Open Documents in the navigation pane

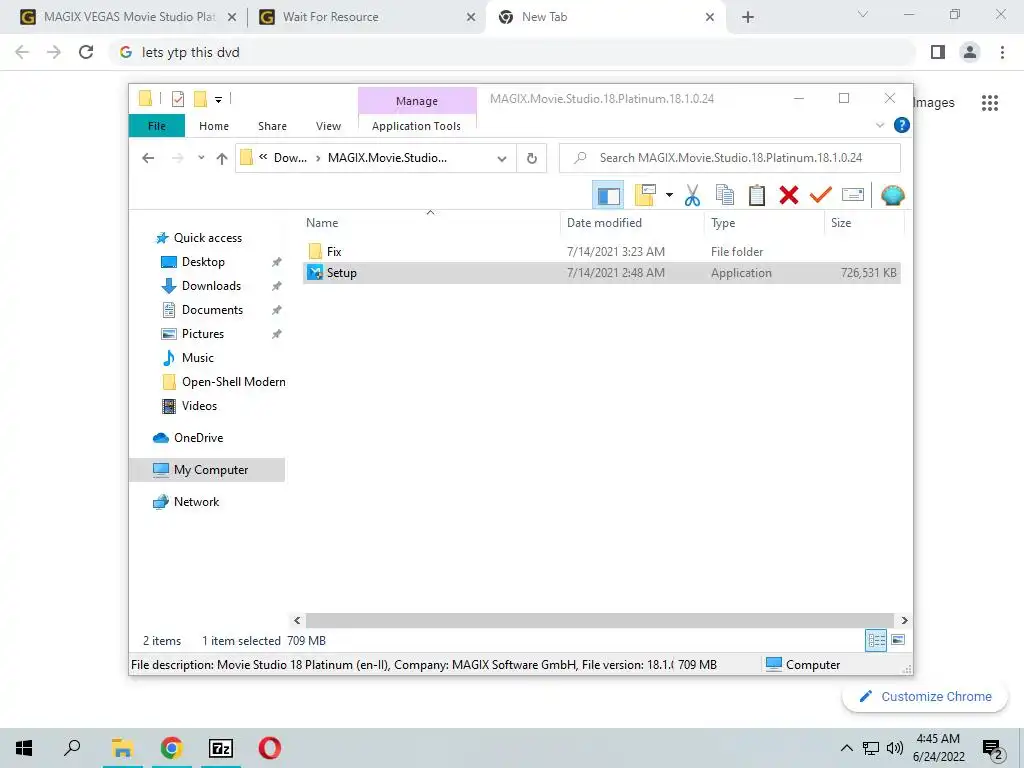(x=212, y=310)
